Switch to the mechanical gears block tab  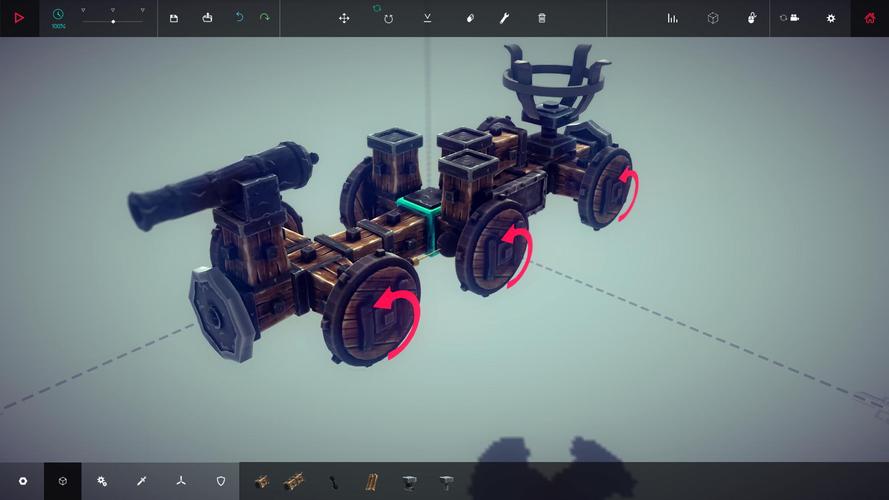pyautogui.click(x=102, y=481)
